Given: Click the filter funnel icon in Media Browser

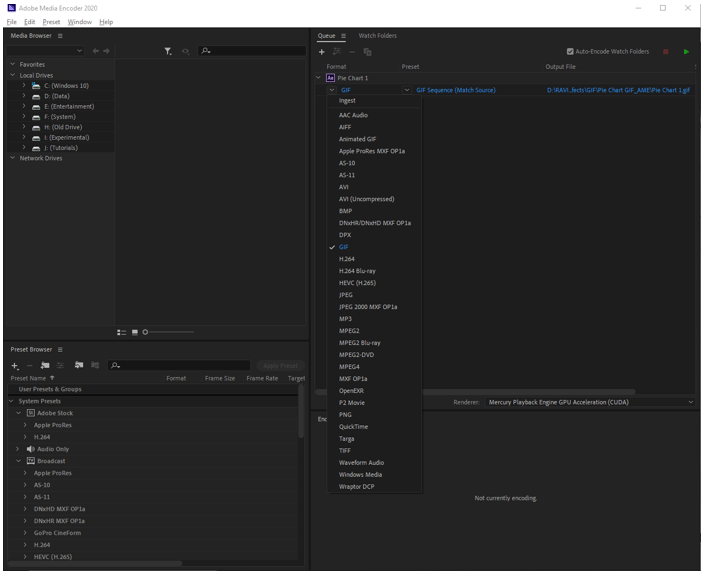Looking at the screenshot, I should click(x=167, y=52).
